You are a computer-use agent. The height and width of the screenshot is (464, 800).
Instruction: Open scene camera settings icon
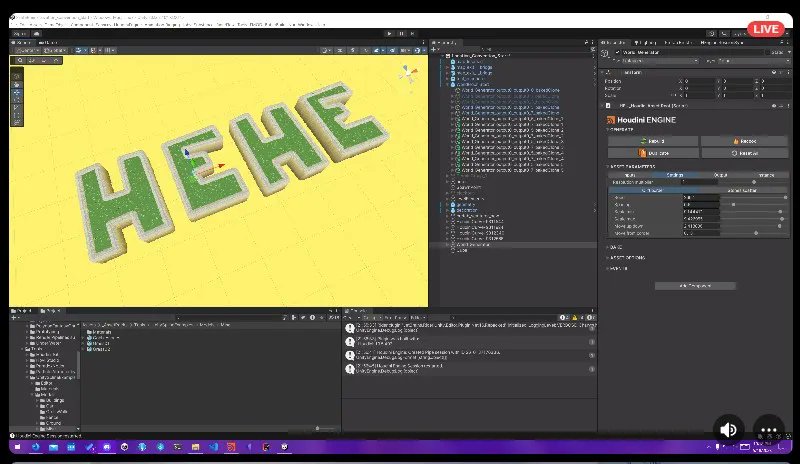[x=405, y=51]
